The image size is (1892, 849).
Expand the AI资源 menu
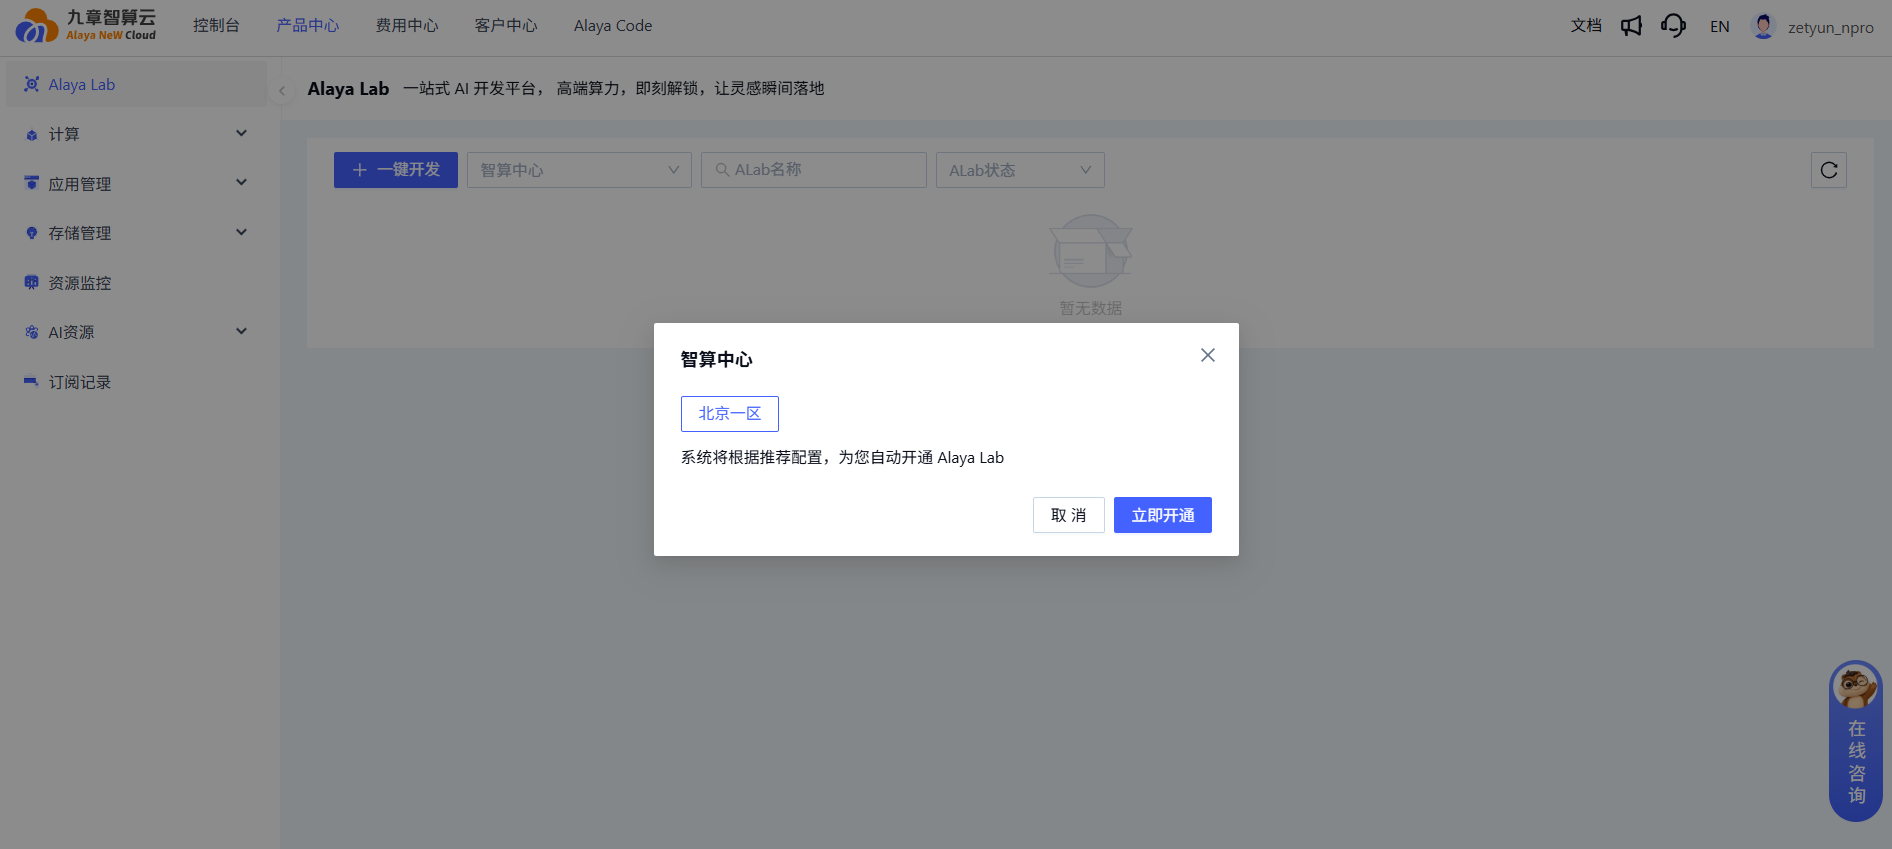point(241,331)
